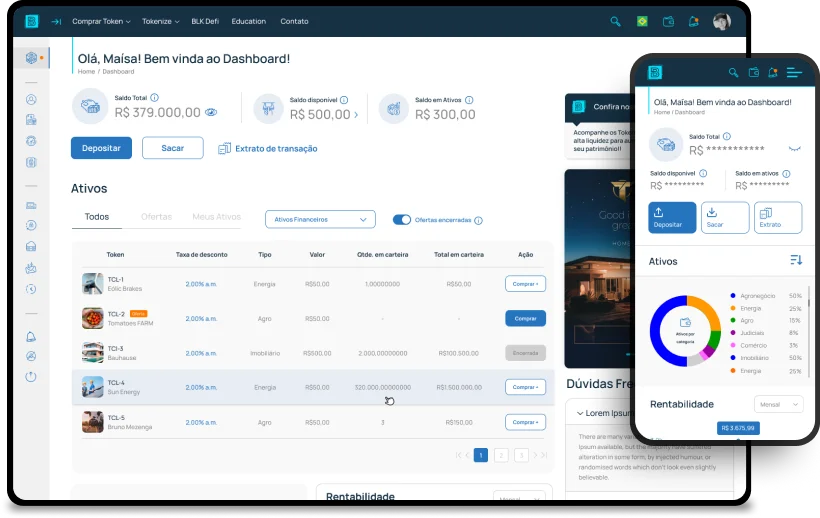Image resolution: width=820 pixels, height=518 pixels.
Task: Reveal hidden balance with phone closed-eye icon
Action: [x=794, y=149]
